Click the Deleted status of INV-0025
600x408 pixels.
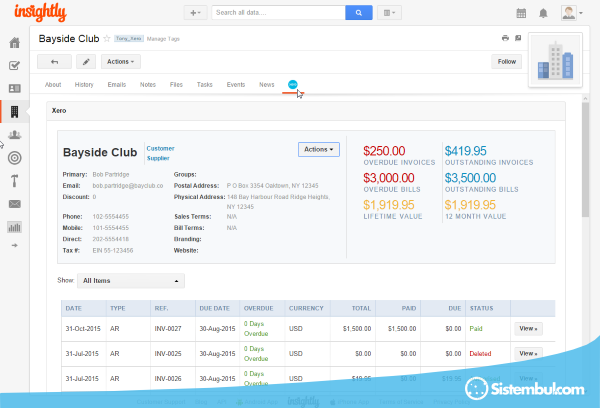[x=480, y=354]
